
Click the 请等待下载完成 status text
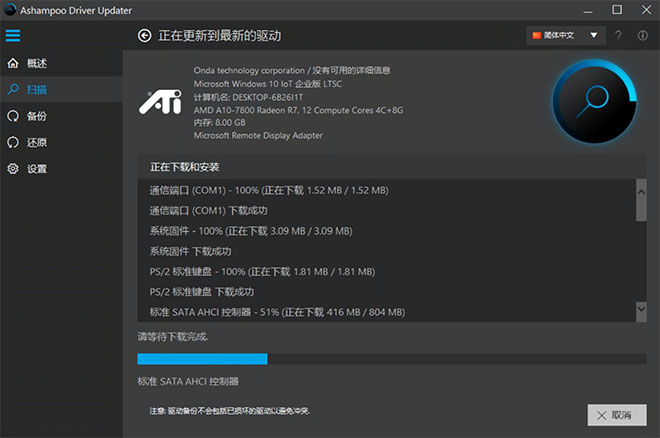(x=173, y=337)
